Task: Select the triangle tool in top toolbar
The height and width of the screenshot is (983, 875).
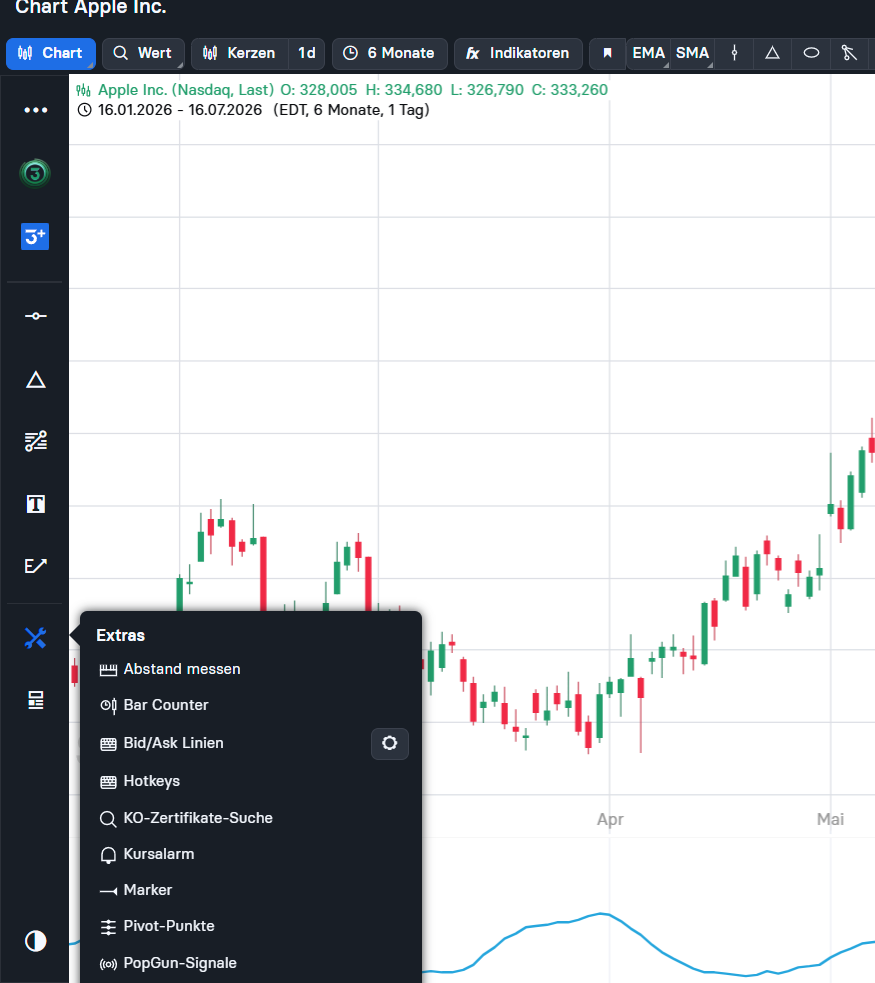Action: tap(773, 53)
